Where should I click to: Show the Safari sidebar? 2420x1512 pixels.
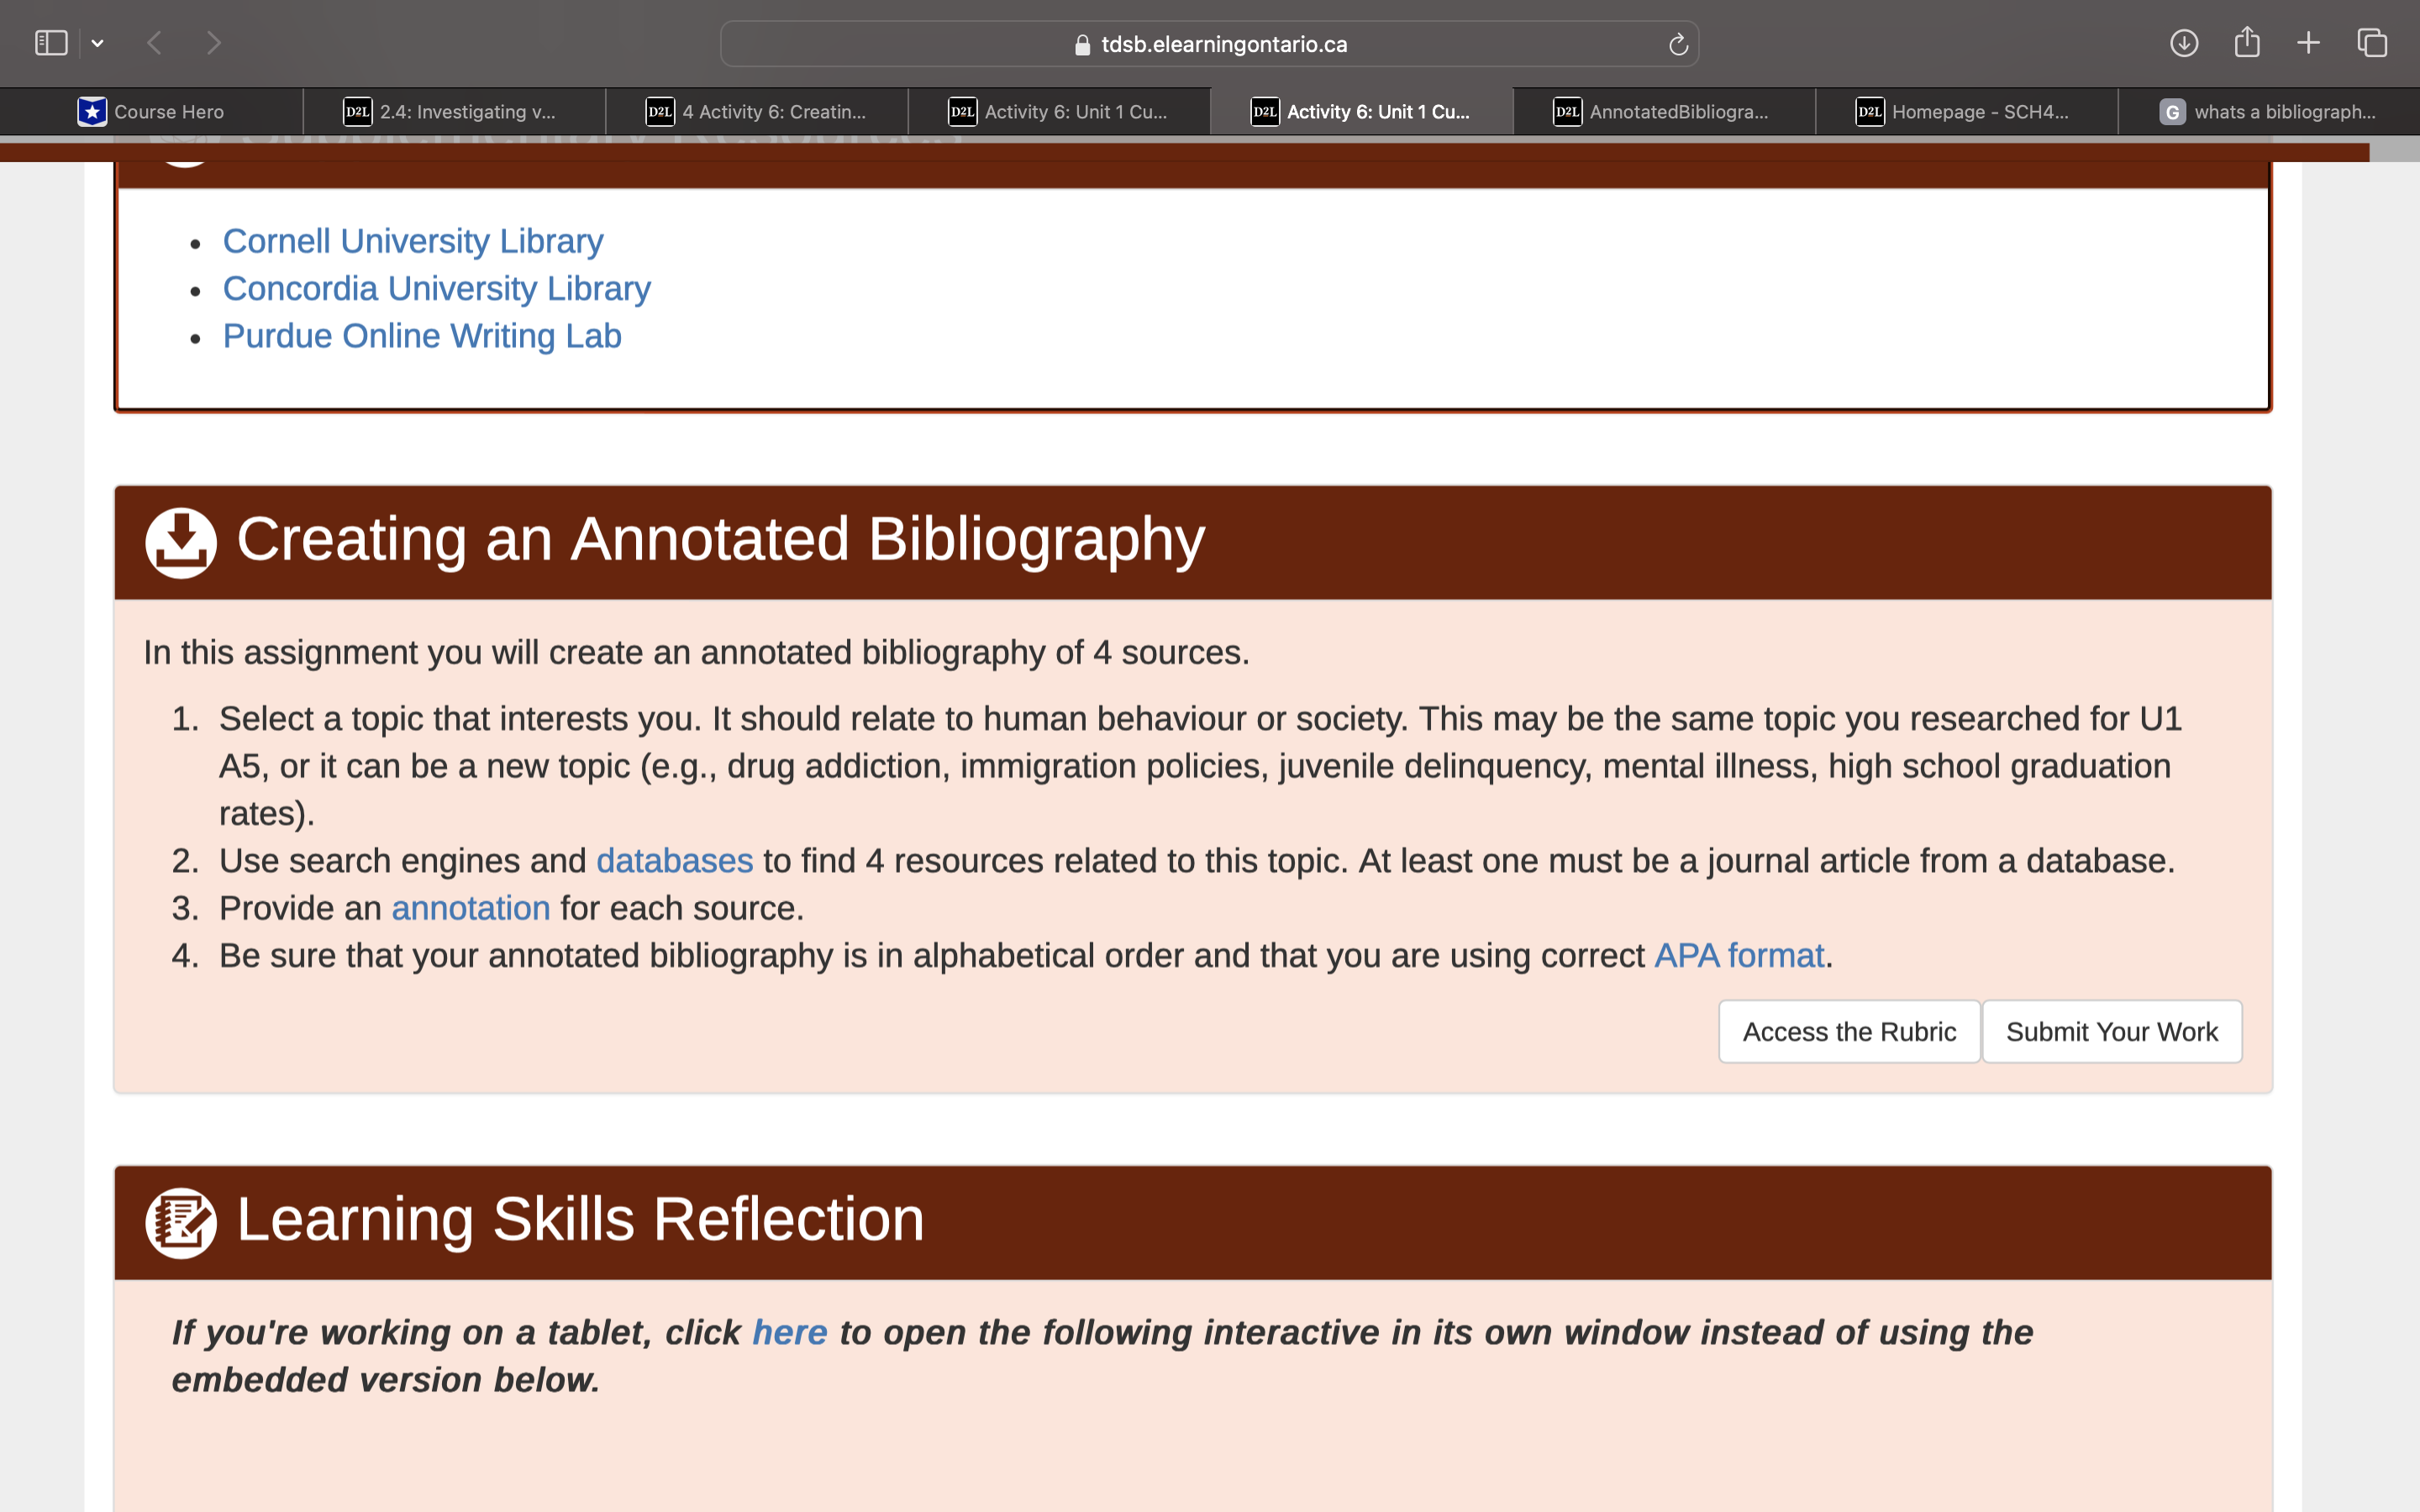pyautogui.click(x=51, y=43)
